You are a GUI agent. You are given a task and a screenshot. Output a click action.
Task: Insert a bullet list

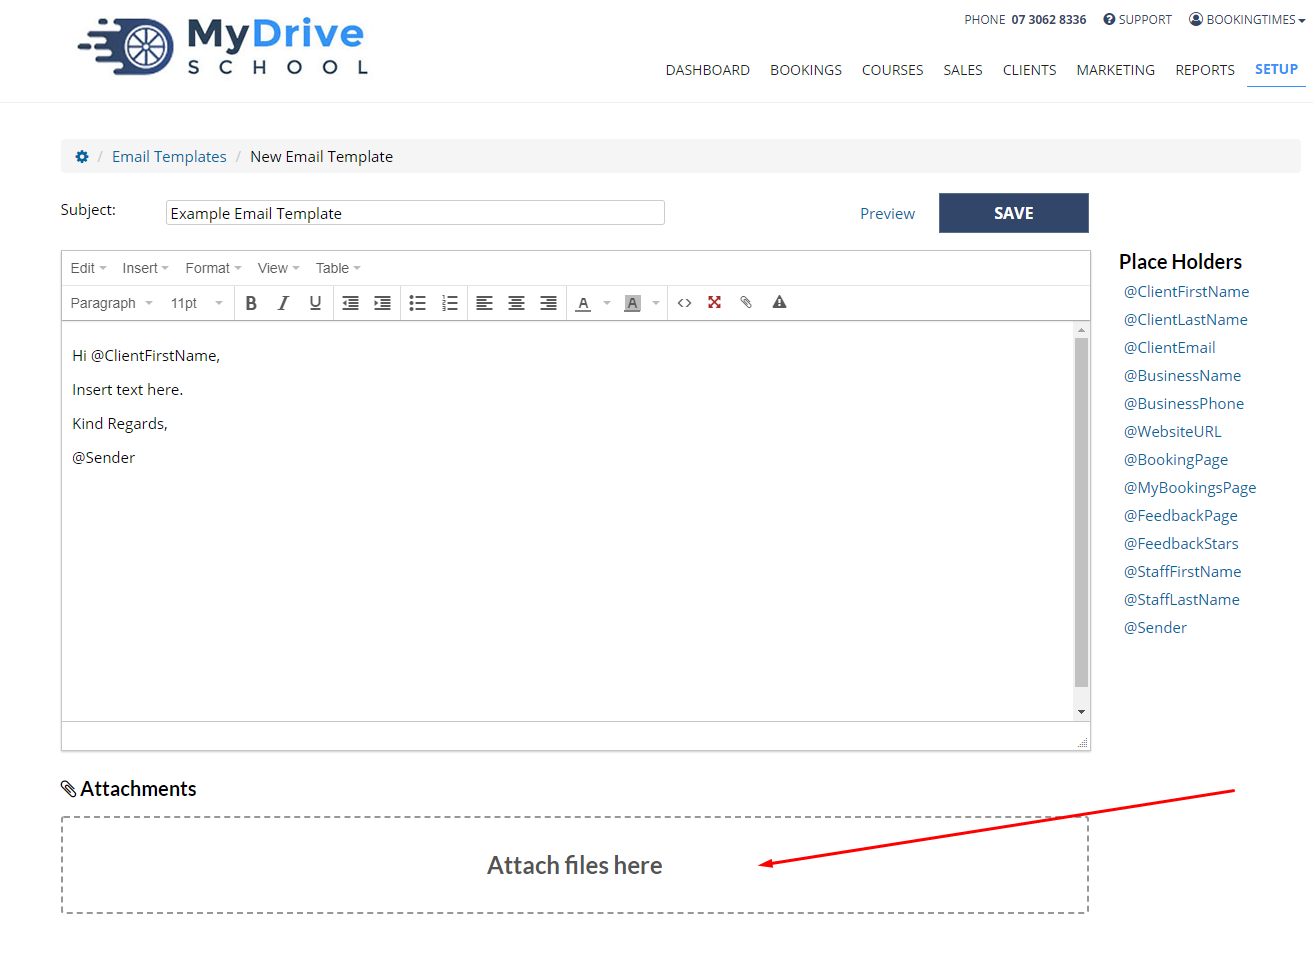(x=417, y=303)
